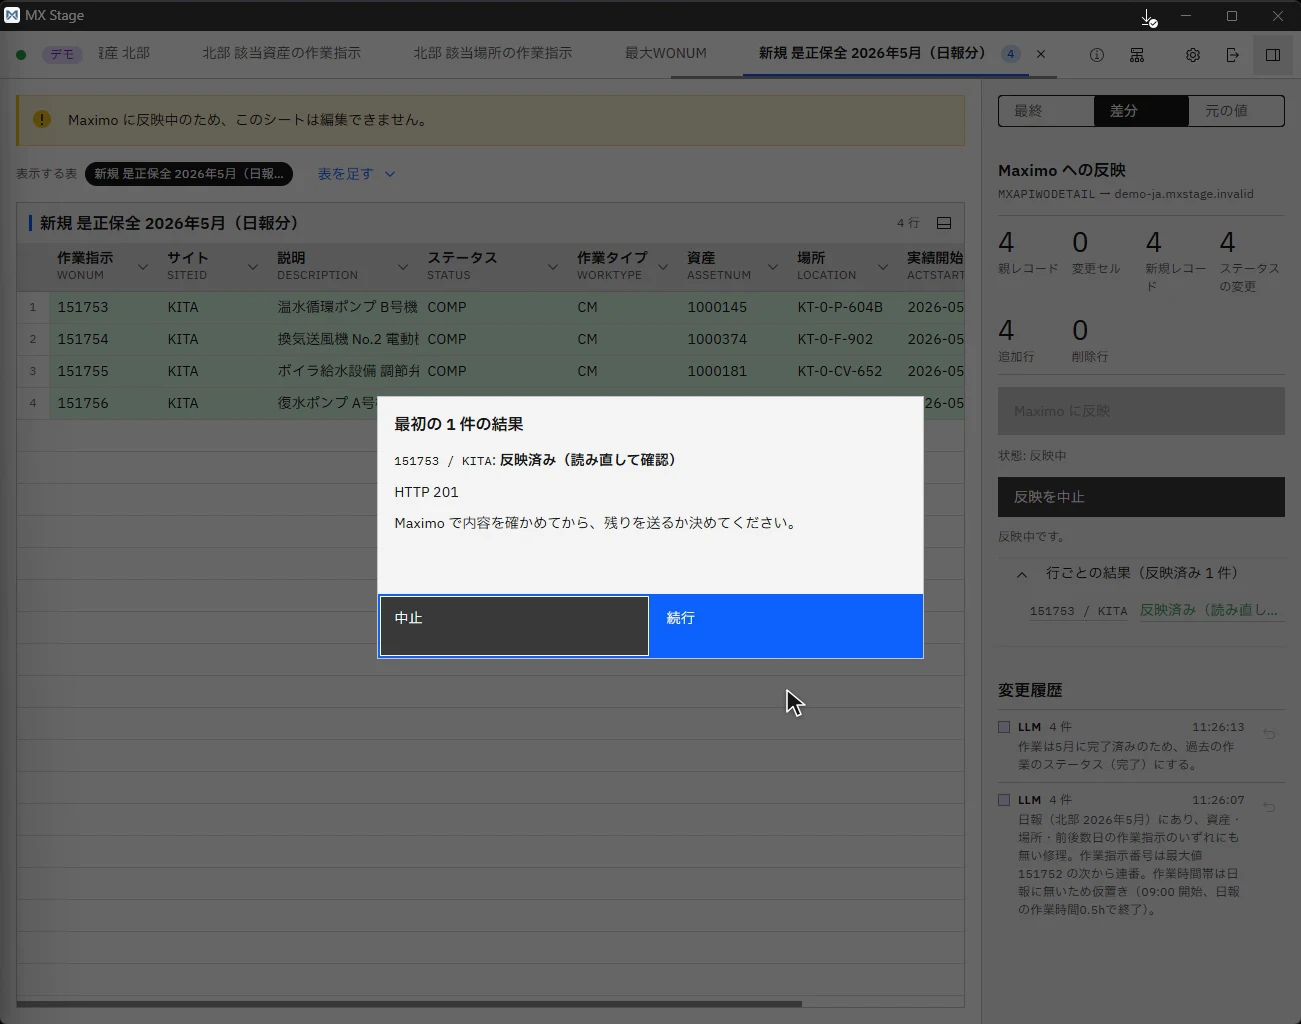This screenshot has height=1024, width=1301.
Task: Close the 新規 是正保全 2026年5月 tab
Action: pos(1041,54)
